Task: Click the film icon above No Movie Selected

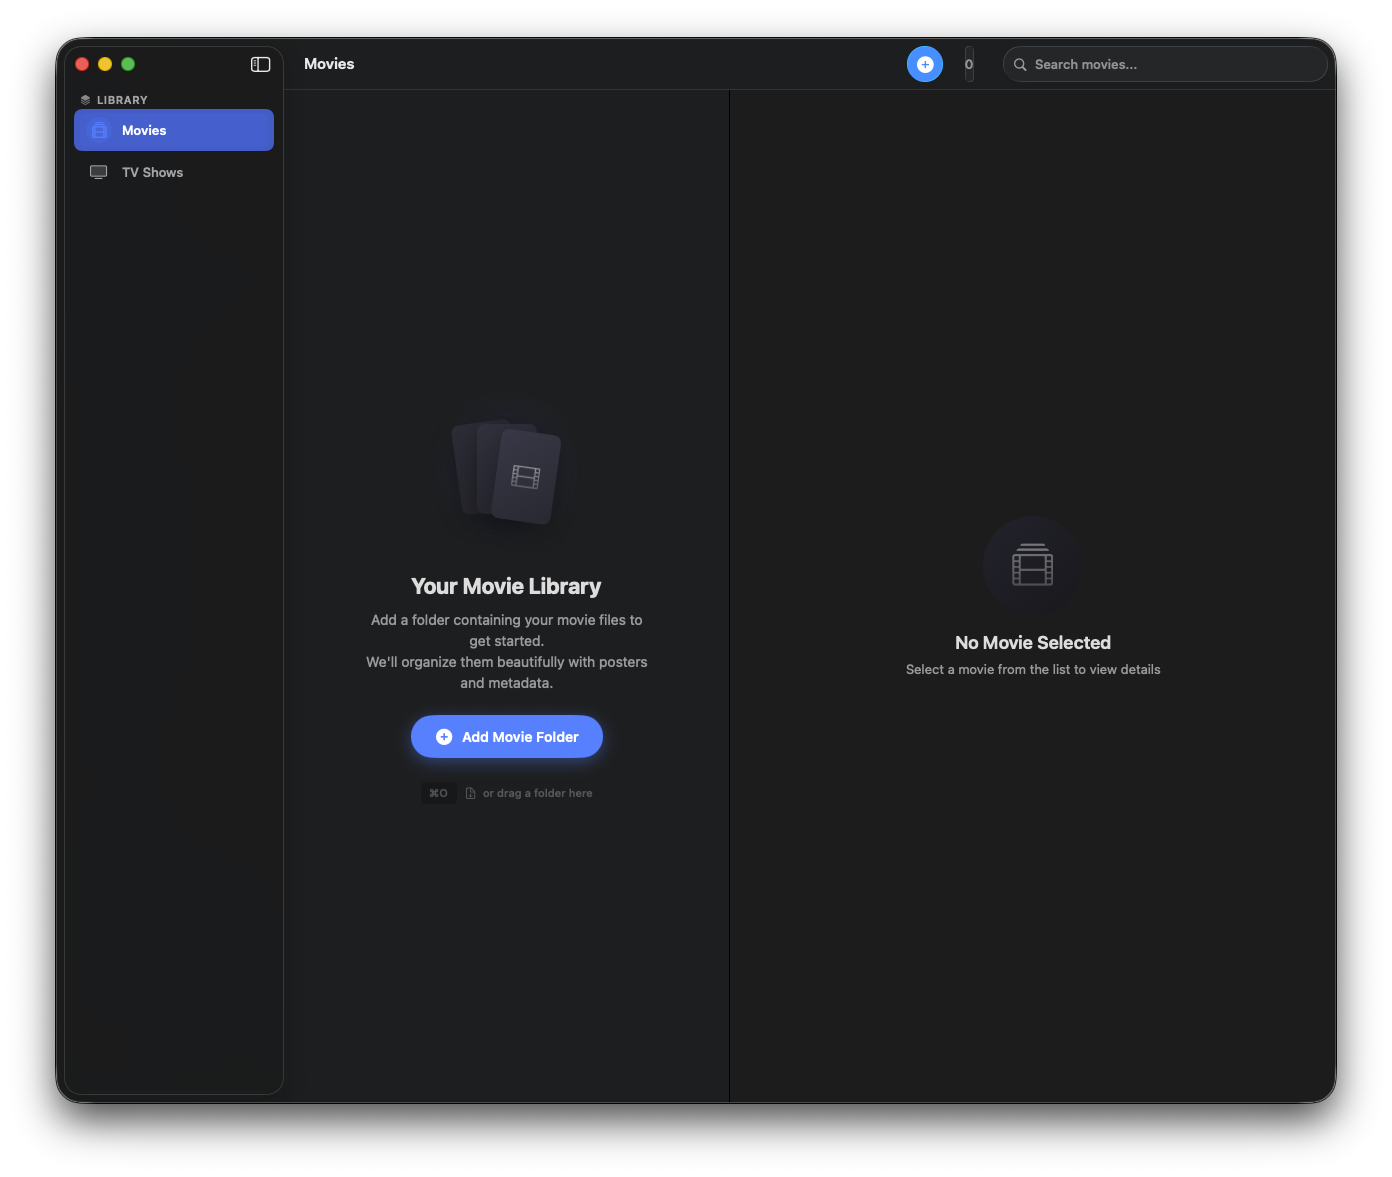Action: [x=1032, y=565]
